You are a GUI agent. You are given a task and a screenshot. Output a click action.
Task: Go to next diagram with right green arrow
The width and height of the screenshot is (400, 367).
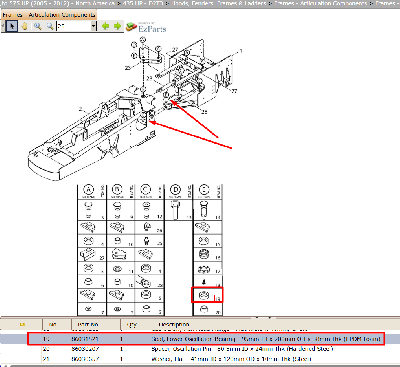point(117,26)
